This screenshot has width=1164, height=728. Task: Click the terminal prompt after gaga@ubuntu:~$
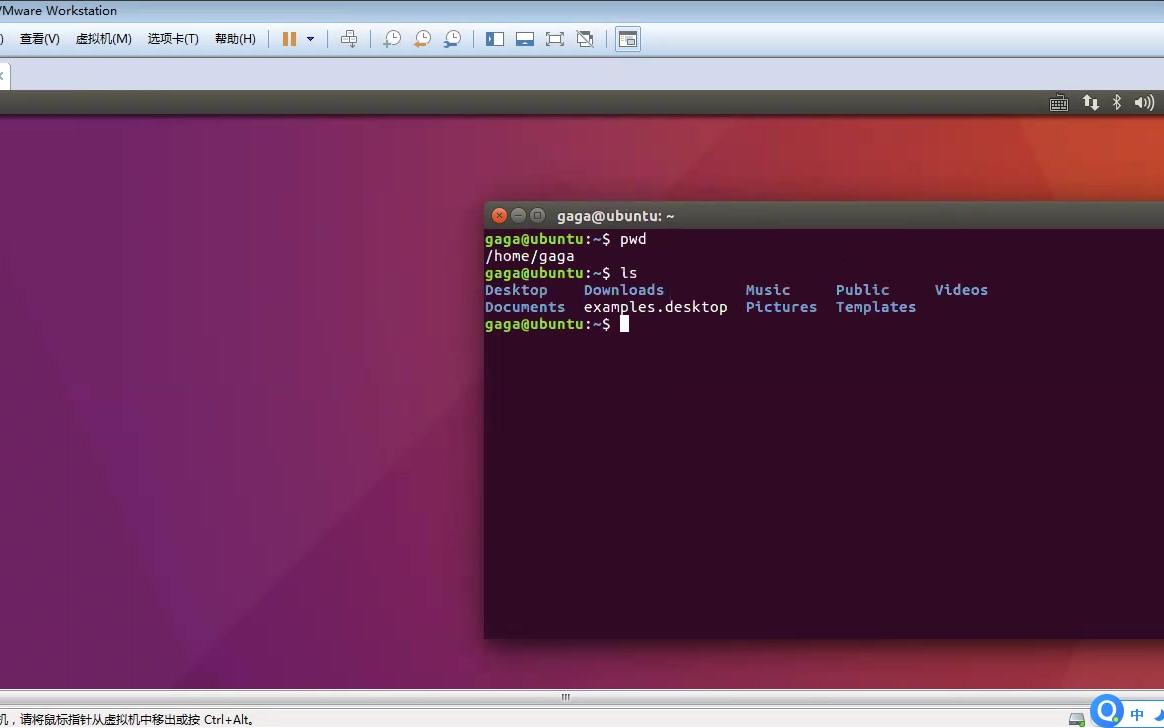tap(624, 323)
